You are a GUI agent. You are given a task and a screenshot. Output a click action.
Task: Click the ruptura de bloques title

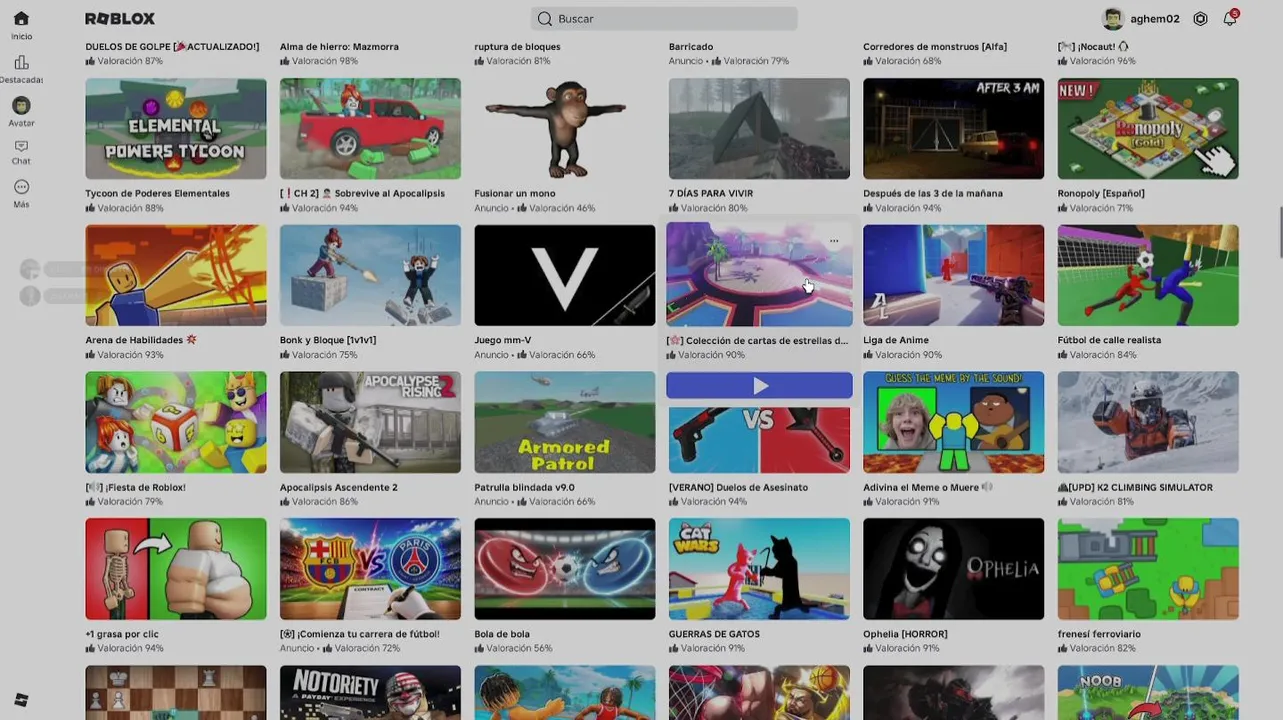[517, 47]
